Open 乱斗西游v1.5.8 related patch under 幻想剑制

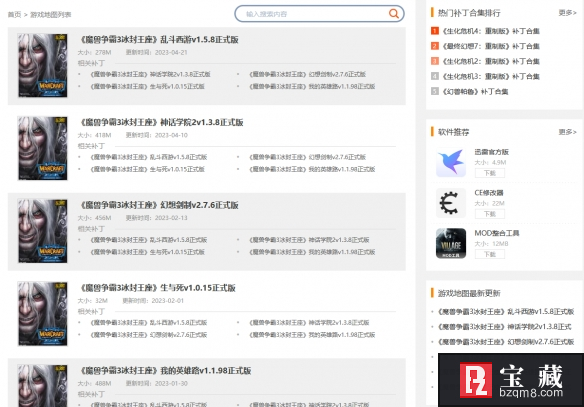[x=149, y=239]
